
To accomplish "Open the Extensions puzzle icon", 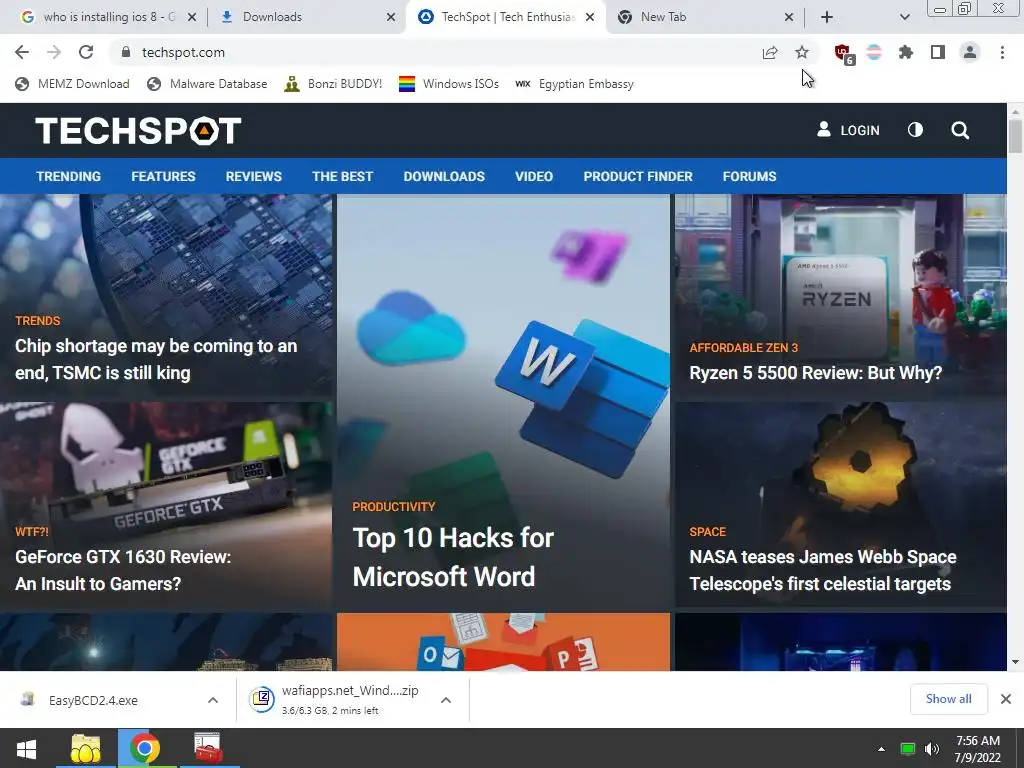I will click(x=906, y=52).
